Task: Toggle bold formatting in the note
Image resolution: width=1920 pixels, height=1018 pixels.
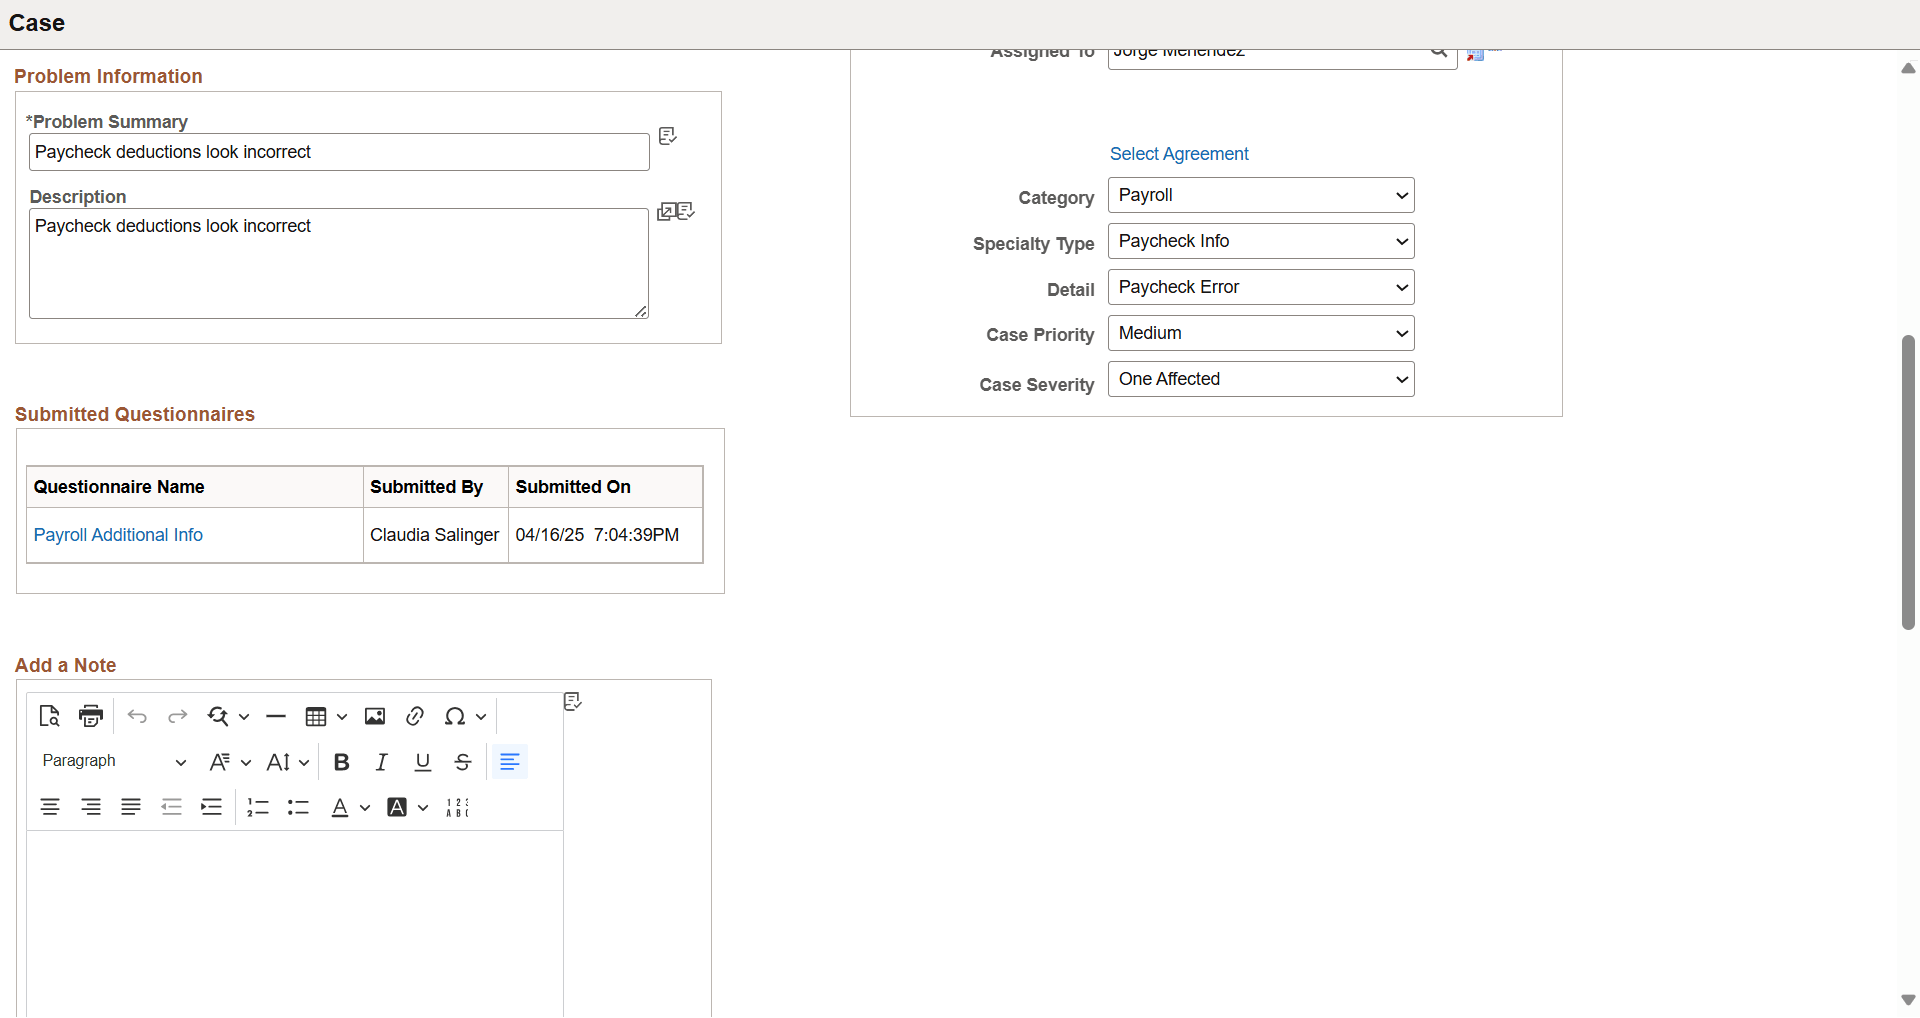Action: 341,762
